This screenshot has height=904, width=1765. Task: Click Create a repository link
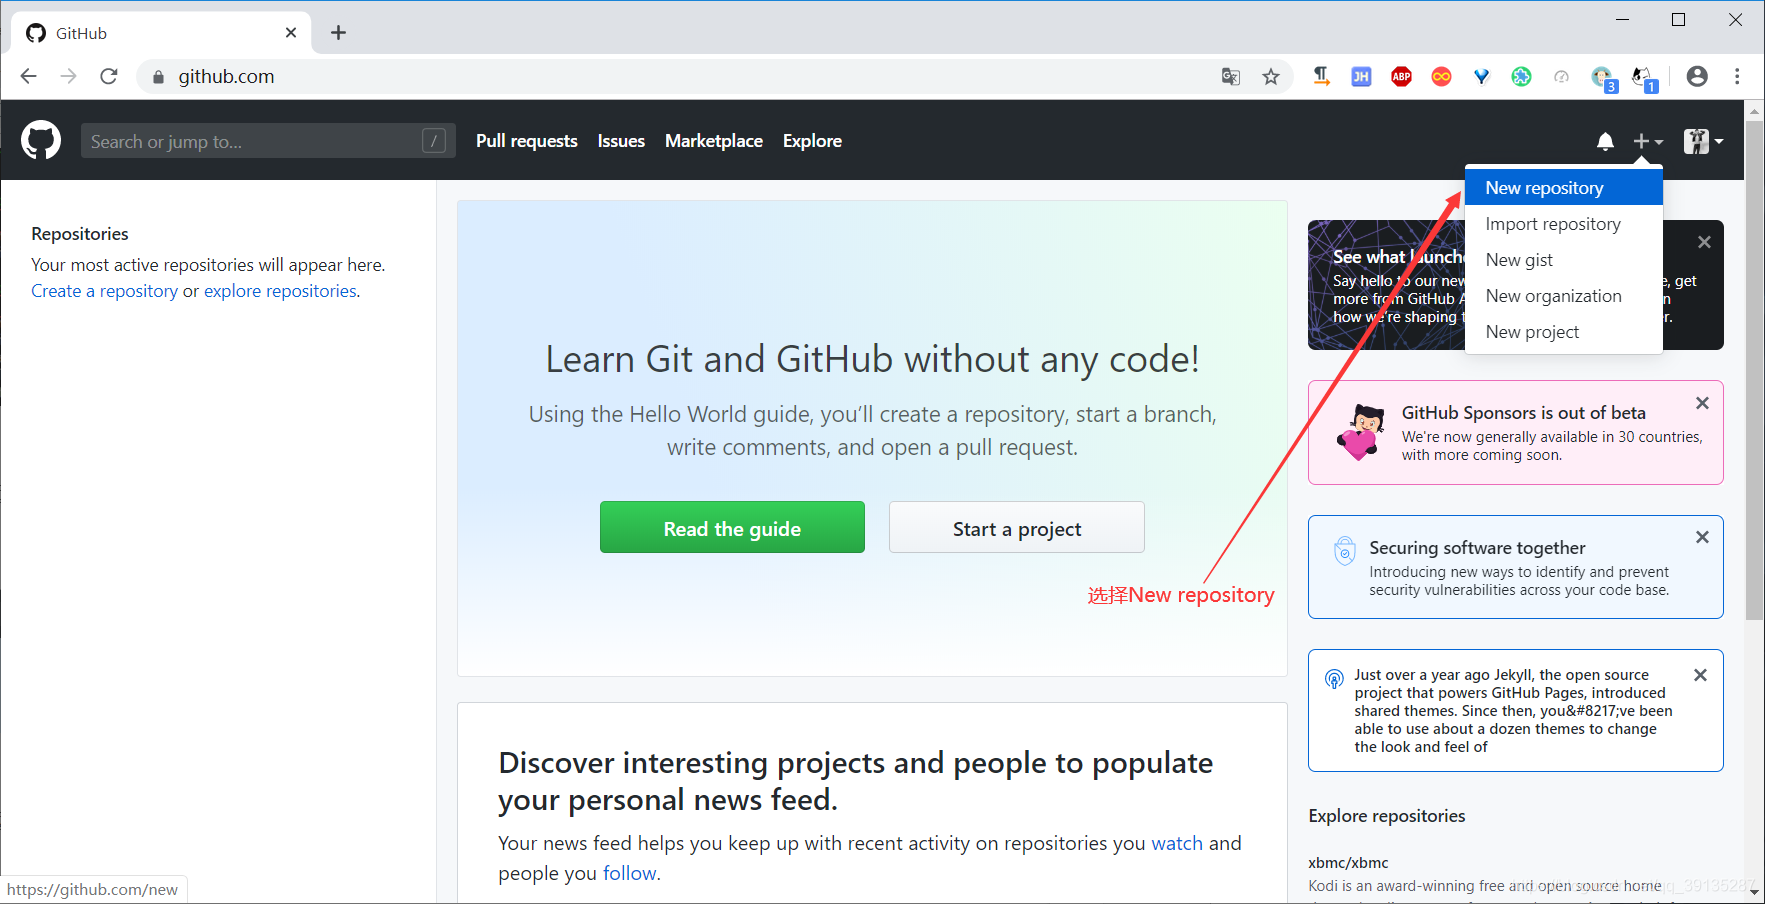pos(104,291)
